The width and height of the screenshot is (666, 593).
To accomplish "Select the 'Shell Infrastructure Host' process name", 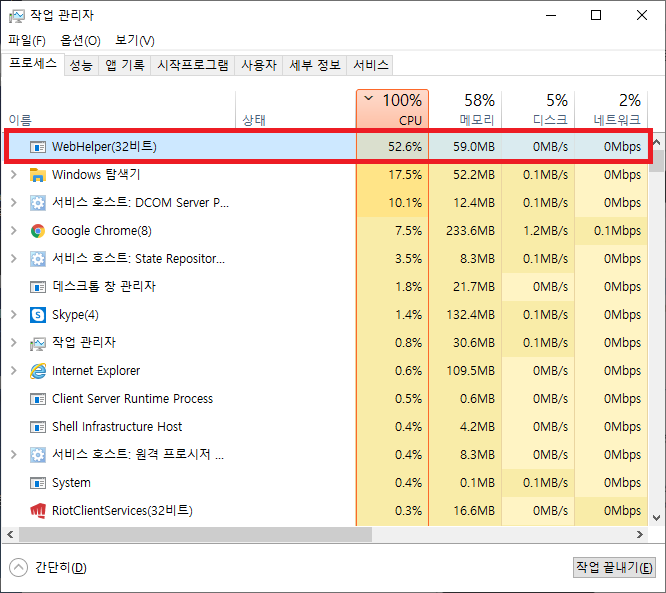I will coord(117,427).
